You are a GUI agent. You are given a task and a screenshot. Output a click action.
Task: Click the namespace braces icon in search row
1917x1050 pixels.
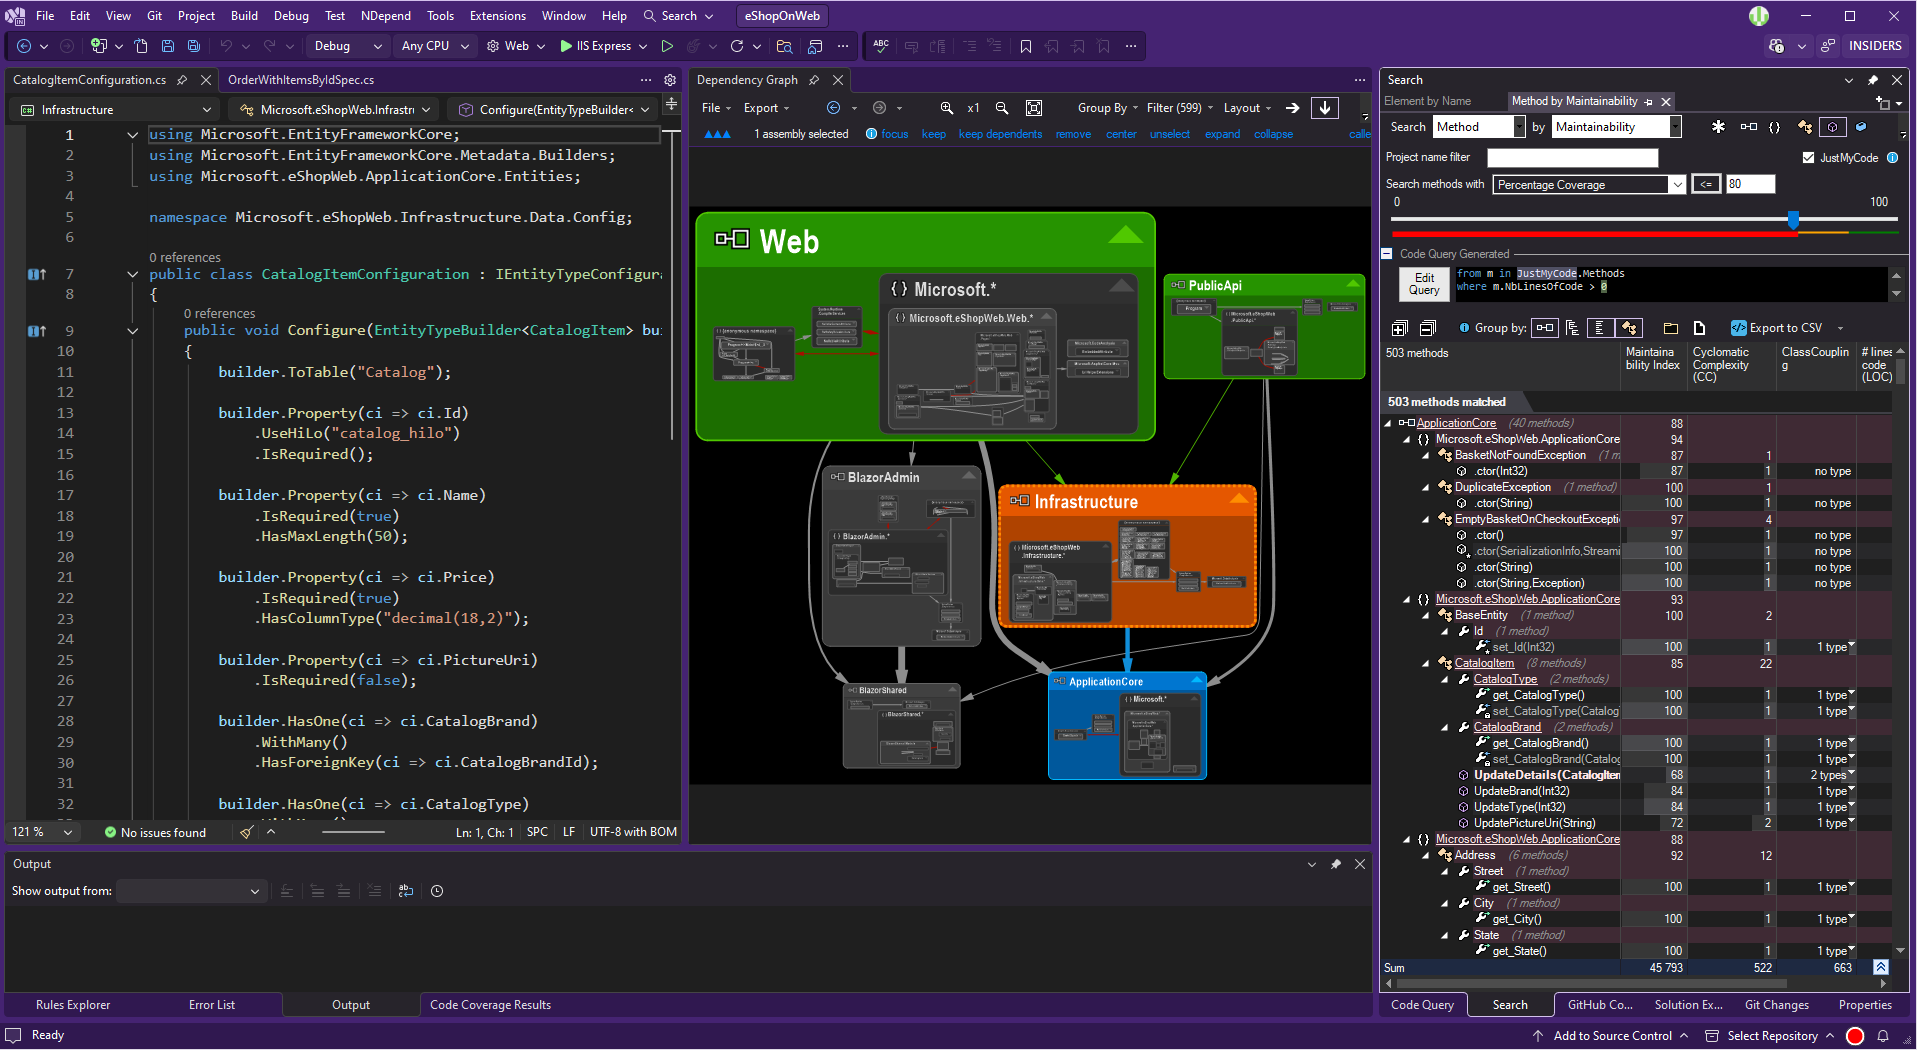coord(1775,127)
